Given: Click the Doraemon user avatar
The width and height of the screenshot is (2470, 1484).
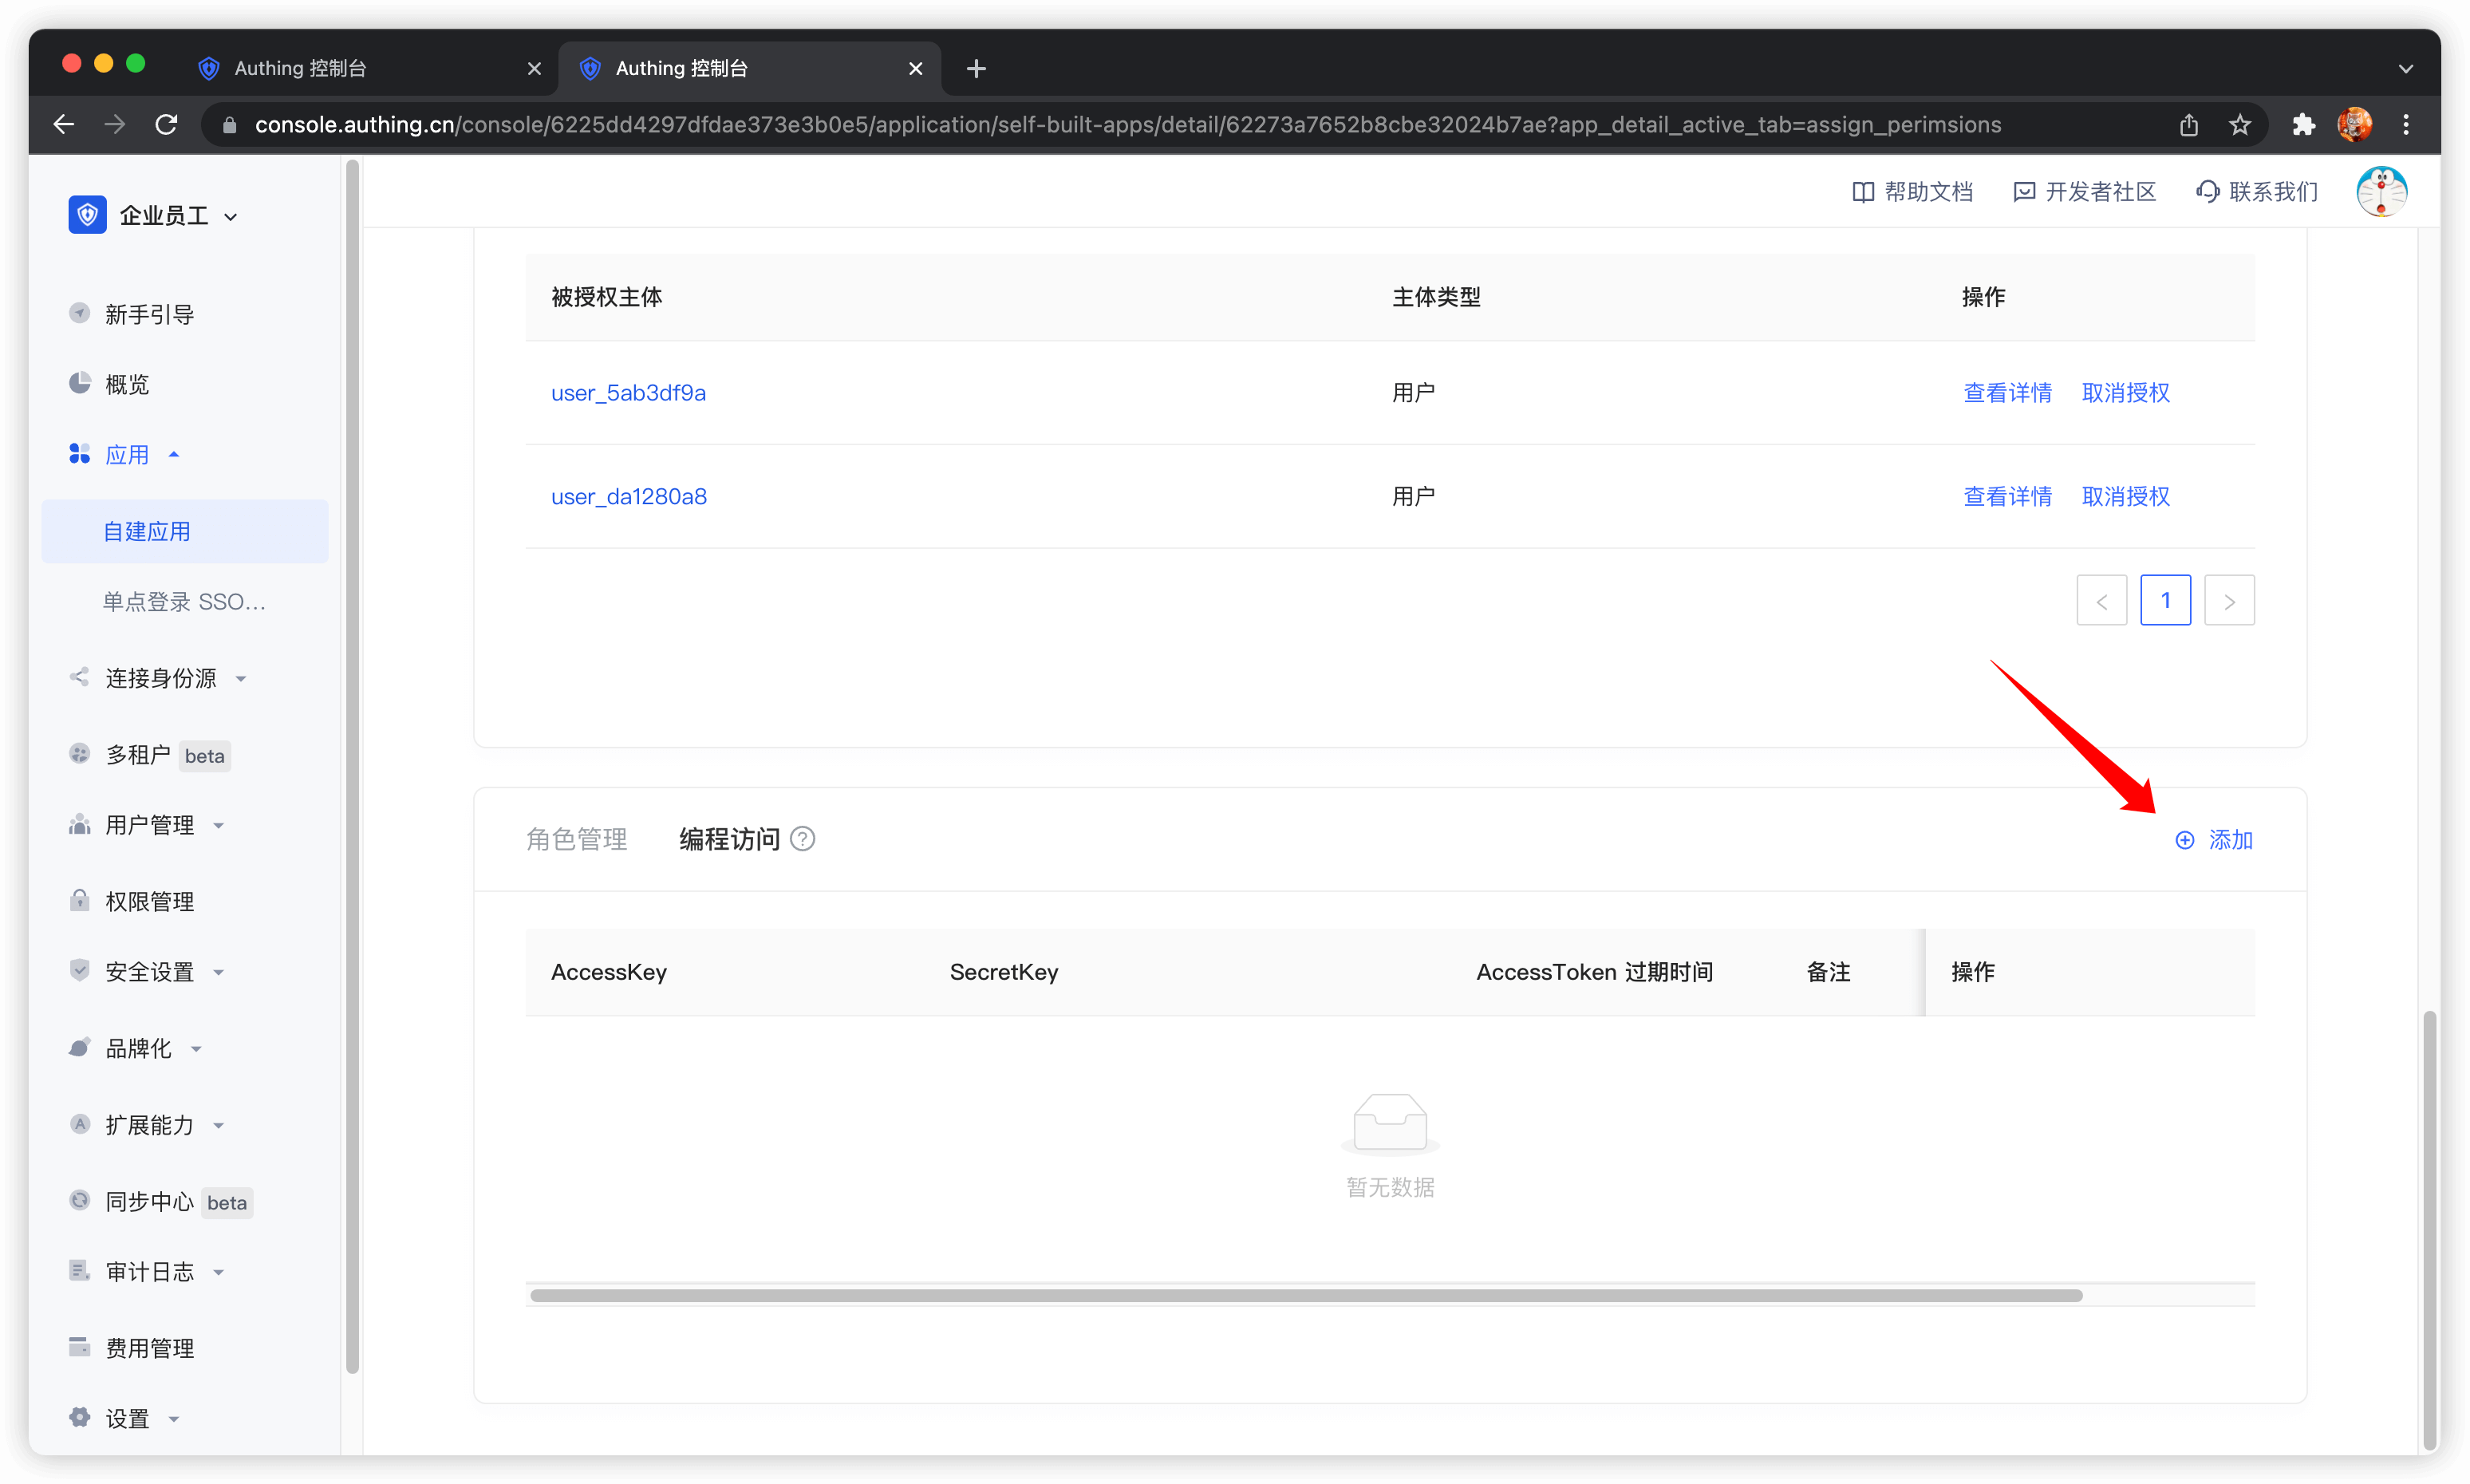Looking at the screenshot, I should tap(2381, 192).
